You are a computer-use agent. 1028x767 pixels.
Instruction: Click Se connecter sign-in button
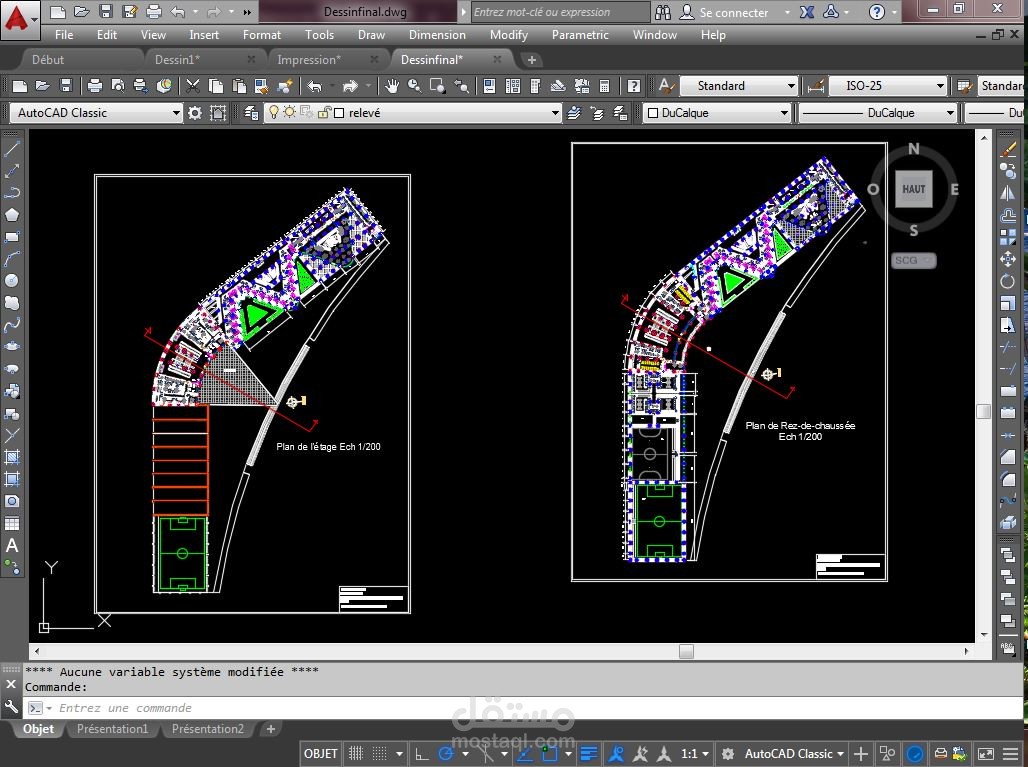[x=734, y=12]
